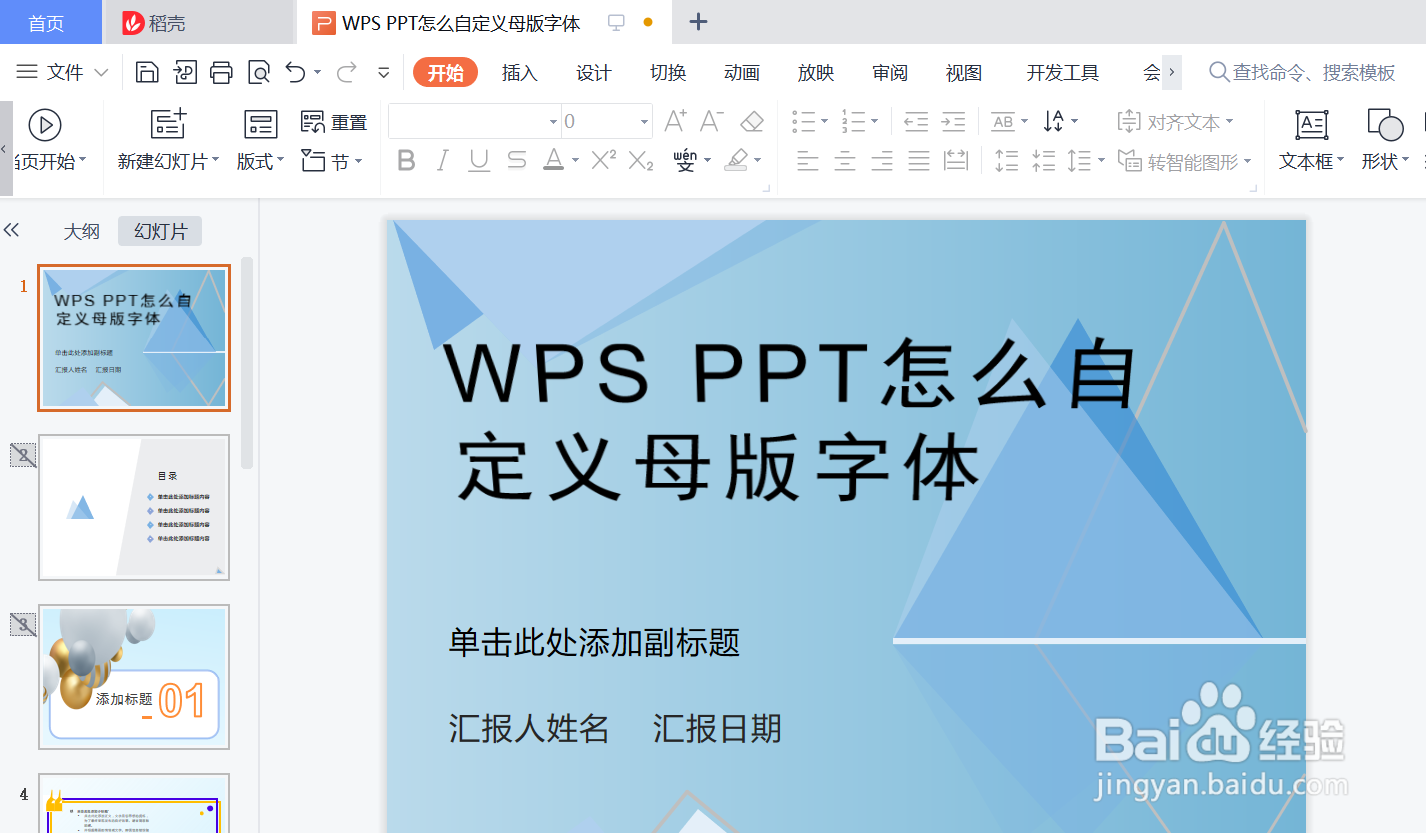Image resolution: width=1426 pixels, height=833 pixels.
Task: Toggle Bold formatting
Action: 406,160
